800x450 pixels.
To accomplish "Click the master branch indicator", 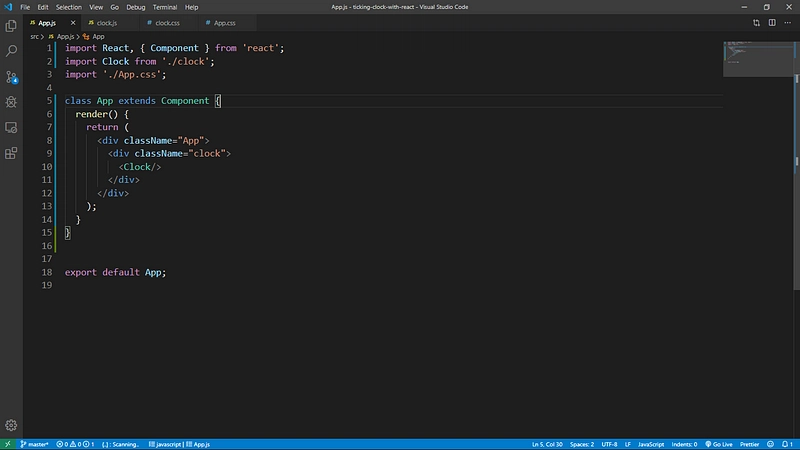I will 34,444.
